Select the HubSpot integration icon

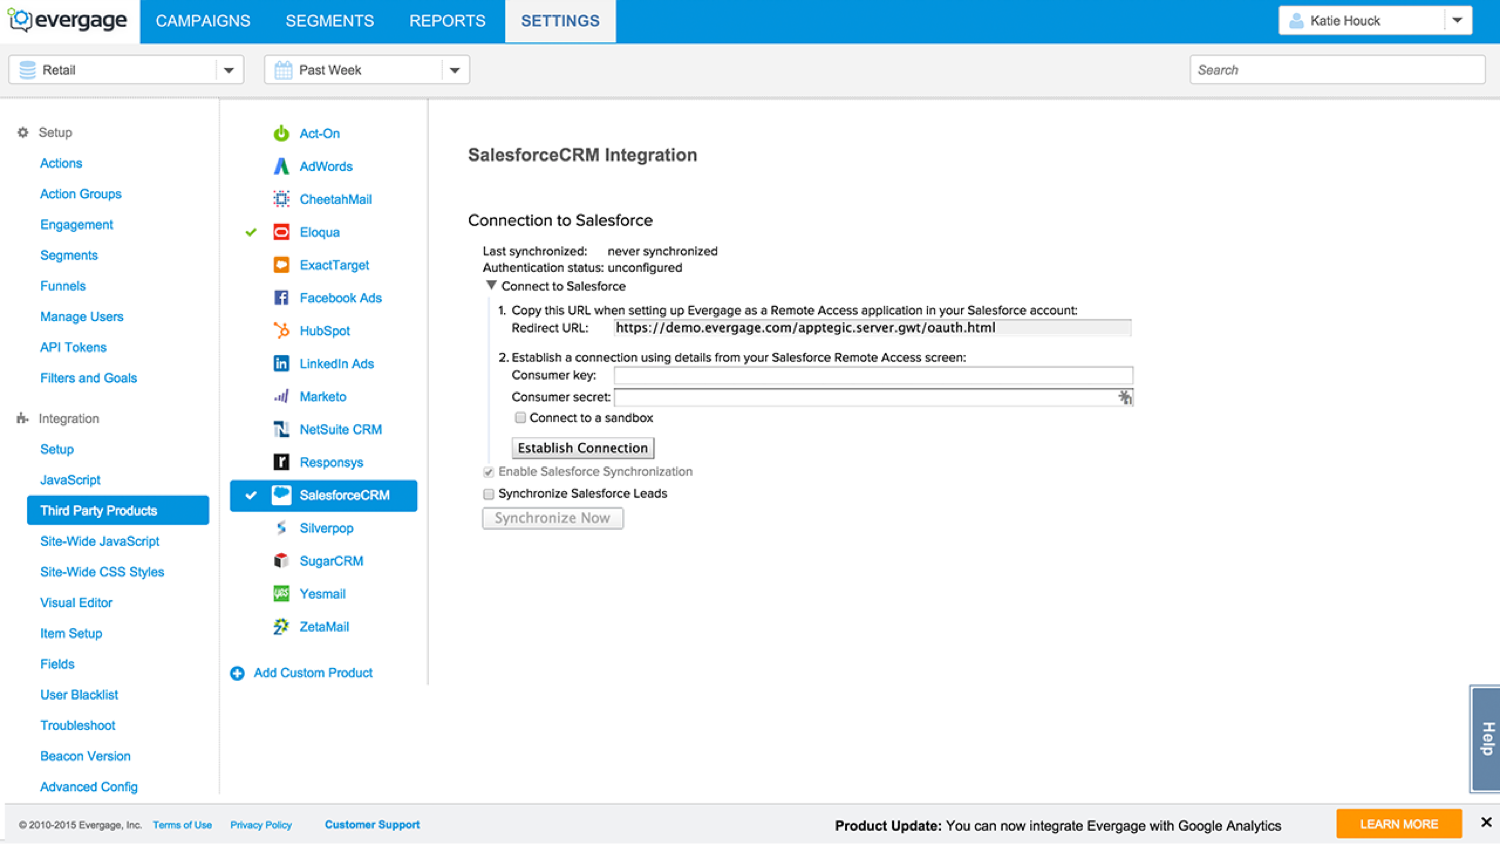point(282,330)
